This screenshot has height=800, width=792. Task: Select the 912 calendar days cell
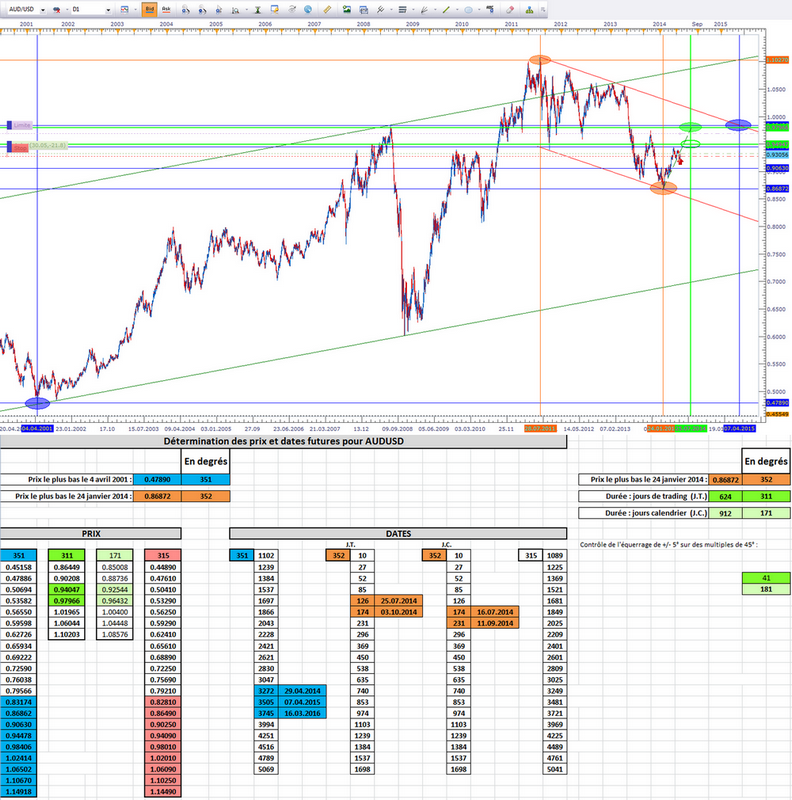(725, 513)
